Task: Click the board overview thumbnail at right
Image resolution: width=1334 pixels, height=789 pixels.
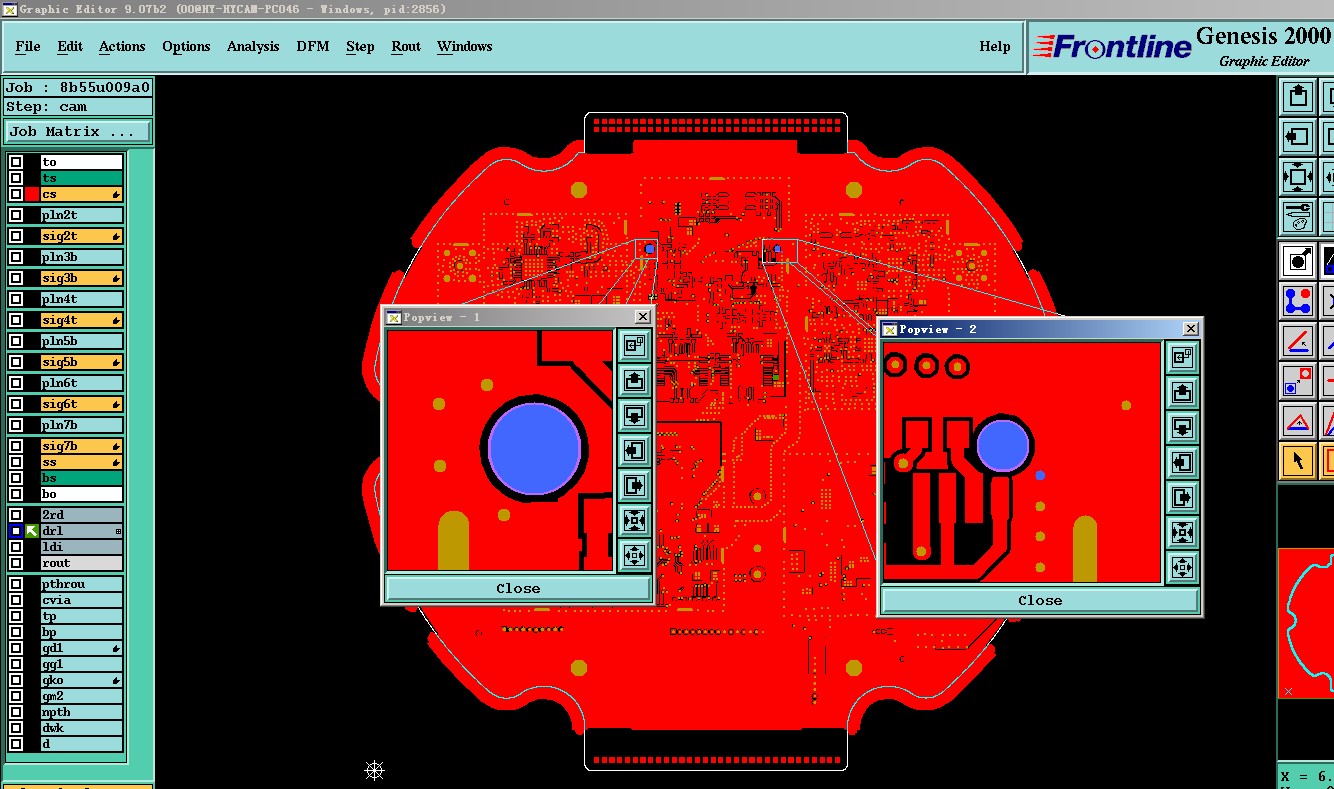Action: (x=1306, y=622)
